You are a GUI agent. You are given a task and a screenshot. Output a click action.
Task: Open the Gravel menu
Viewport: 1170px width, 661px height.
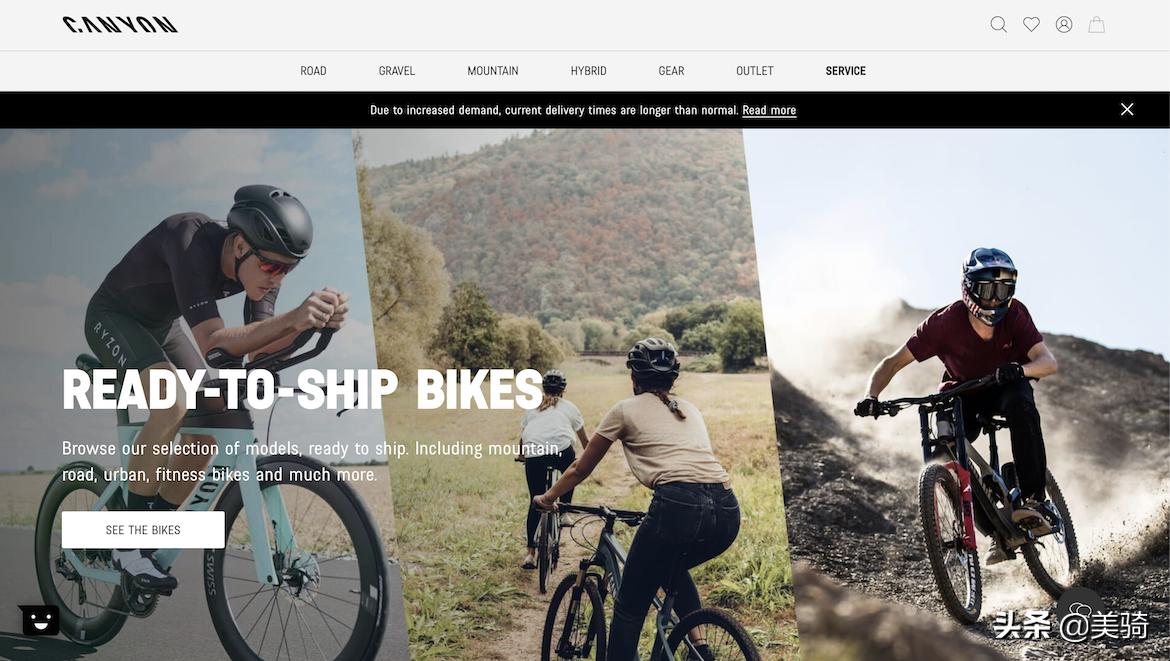(396, 71)
